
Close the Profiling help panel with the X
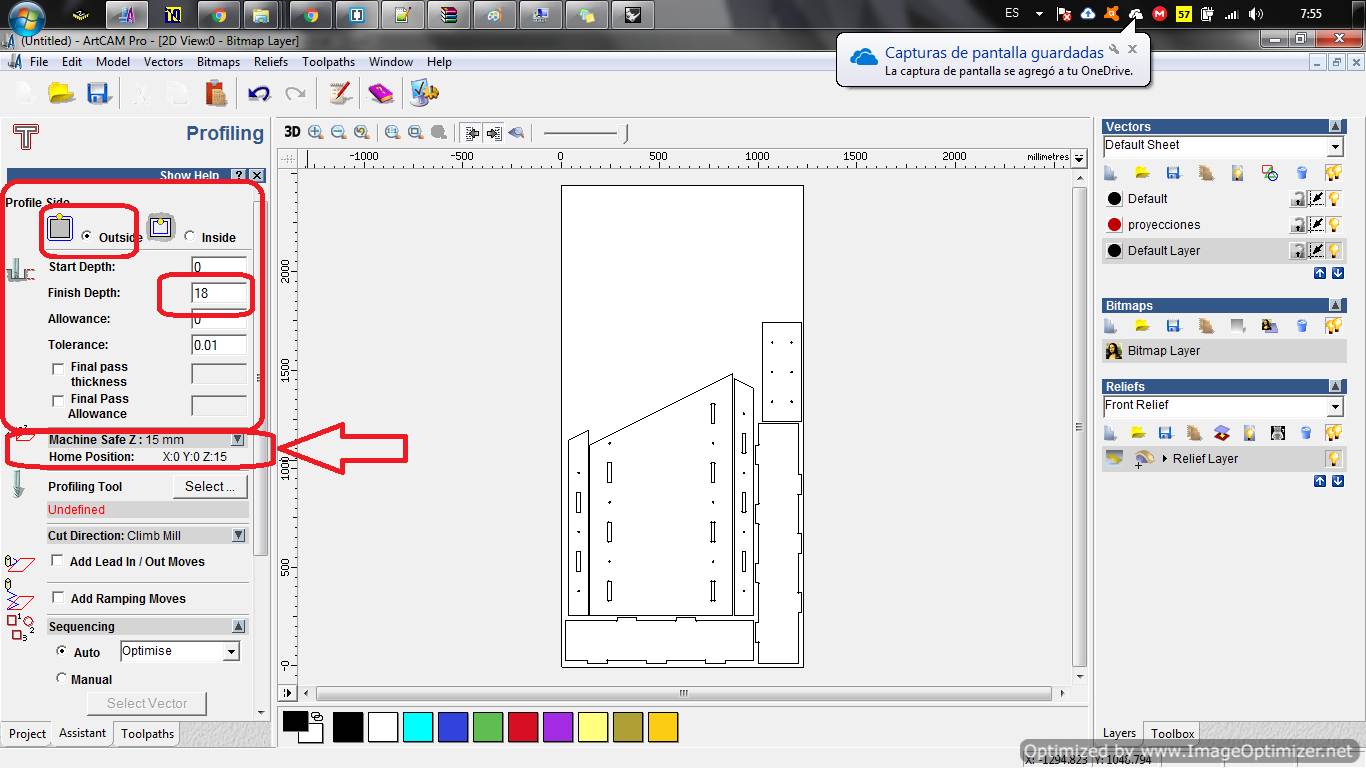(x=257, y=175)
